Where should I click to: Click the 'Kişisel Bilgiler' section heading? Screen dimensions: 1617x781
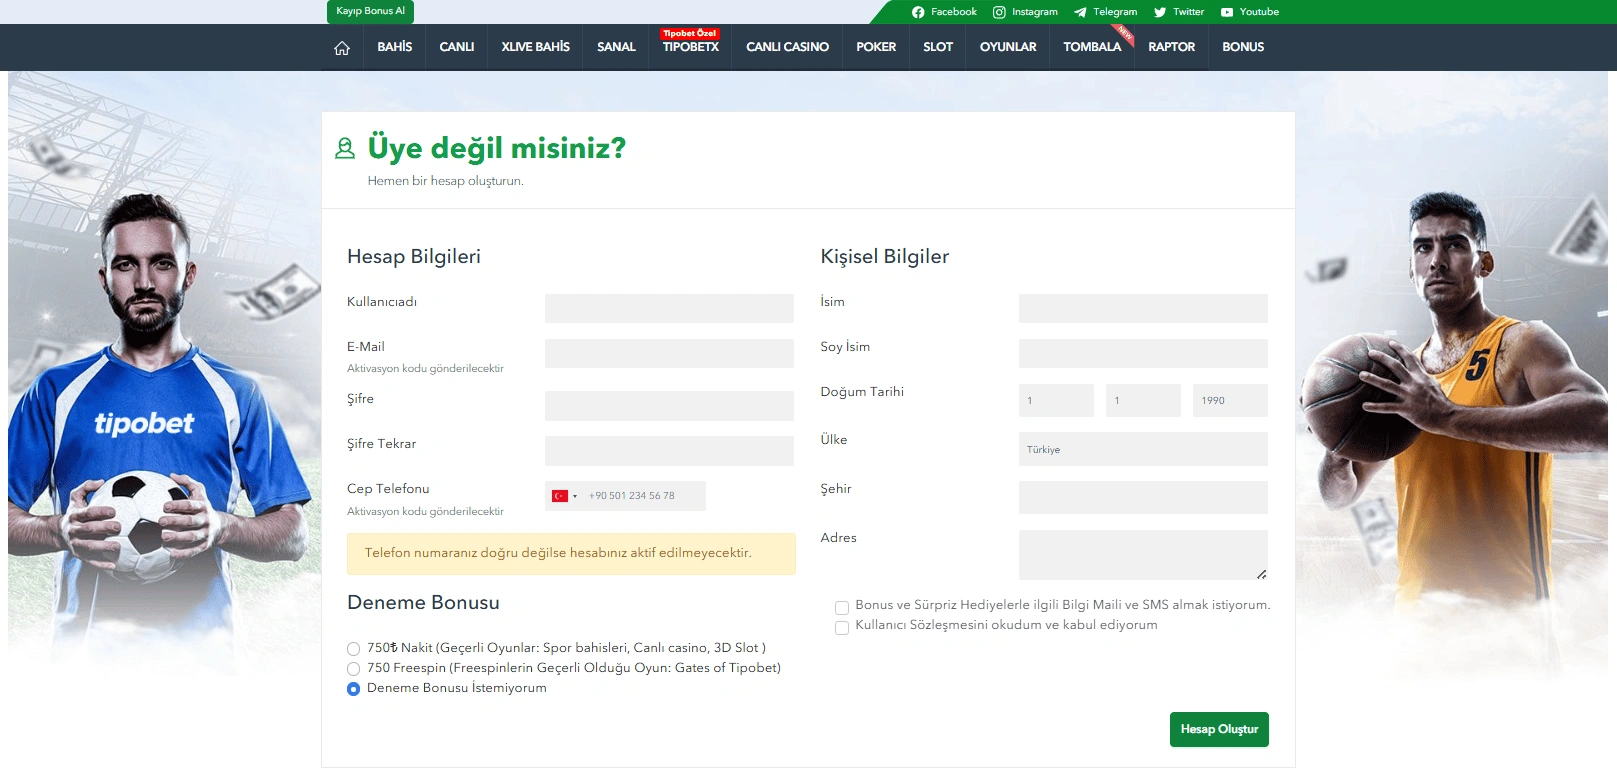pos(885,257)
